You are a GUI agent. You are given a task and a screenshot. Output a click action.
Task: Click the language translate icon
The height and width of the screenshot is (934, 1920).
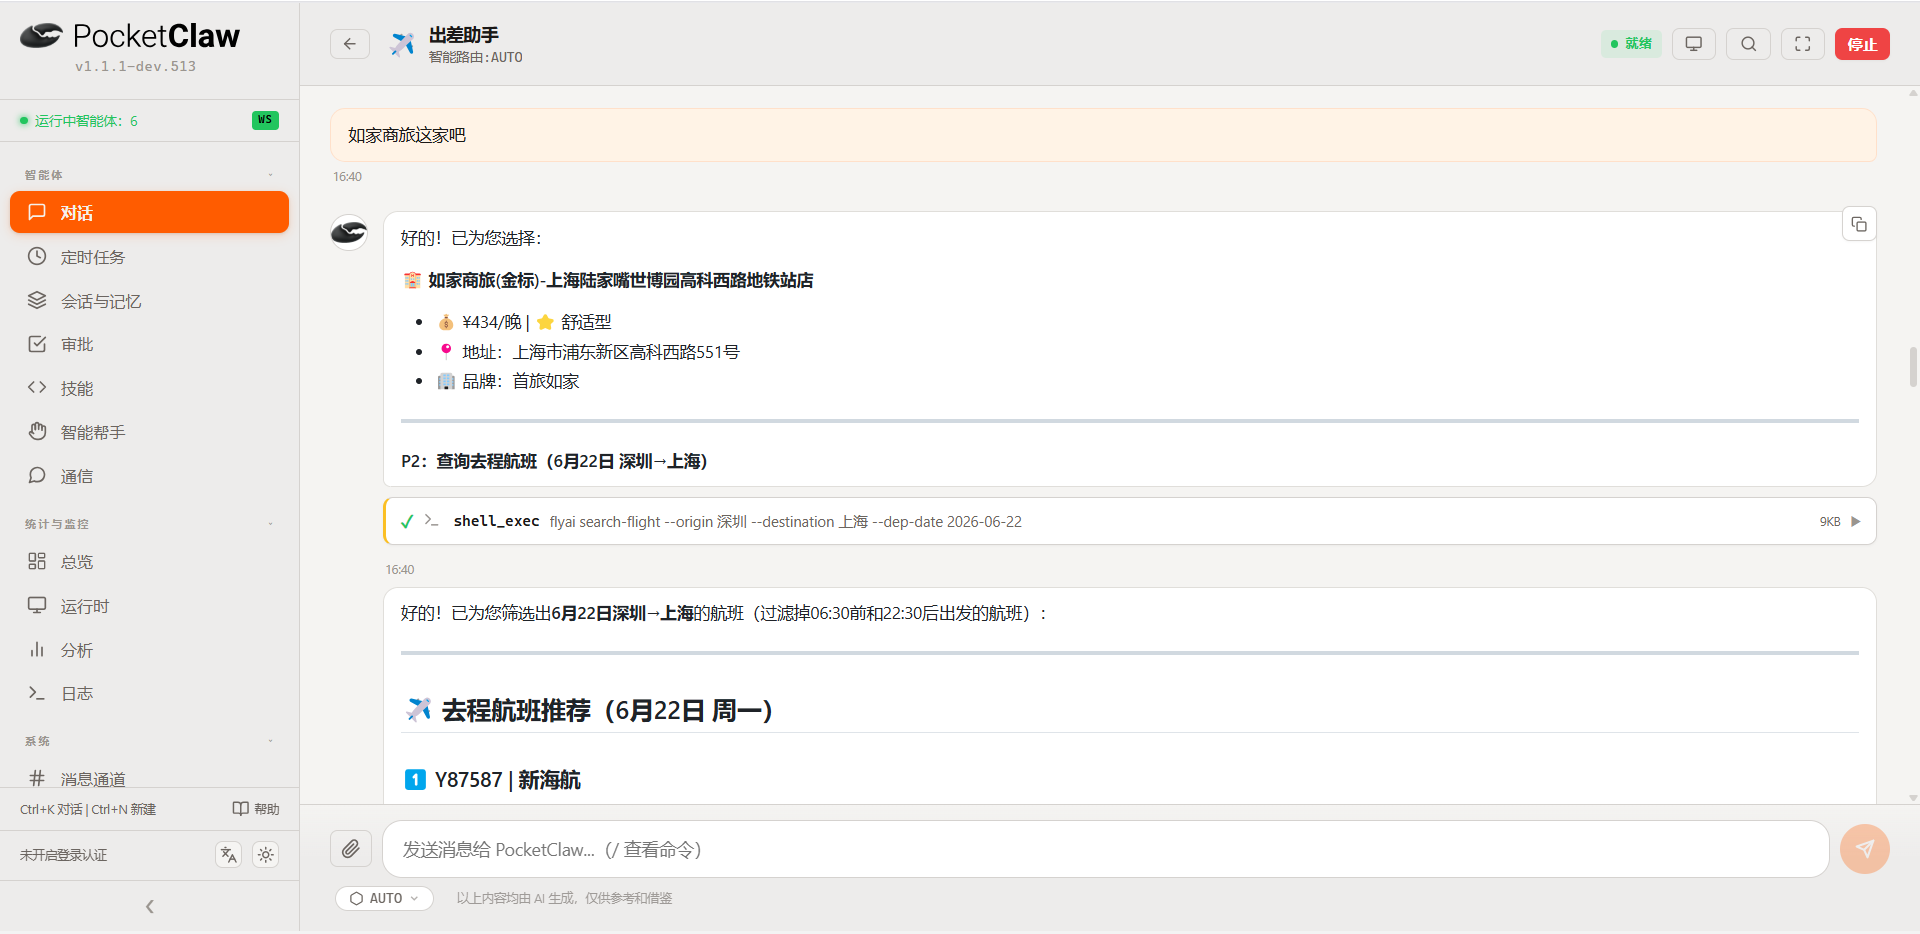pyautogui.click(x=229, y=855)
